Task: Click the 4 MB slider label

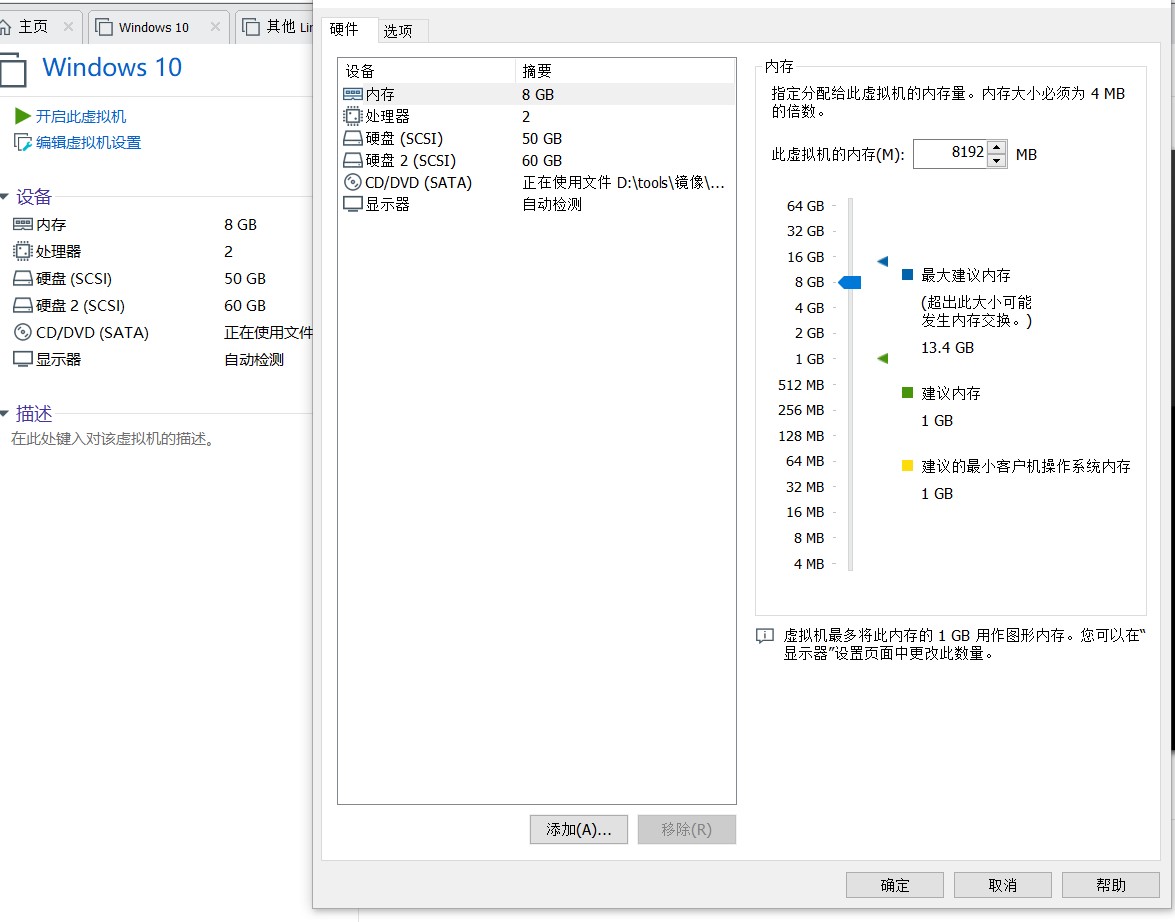Action: tap(809, 564)
